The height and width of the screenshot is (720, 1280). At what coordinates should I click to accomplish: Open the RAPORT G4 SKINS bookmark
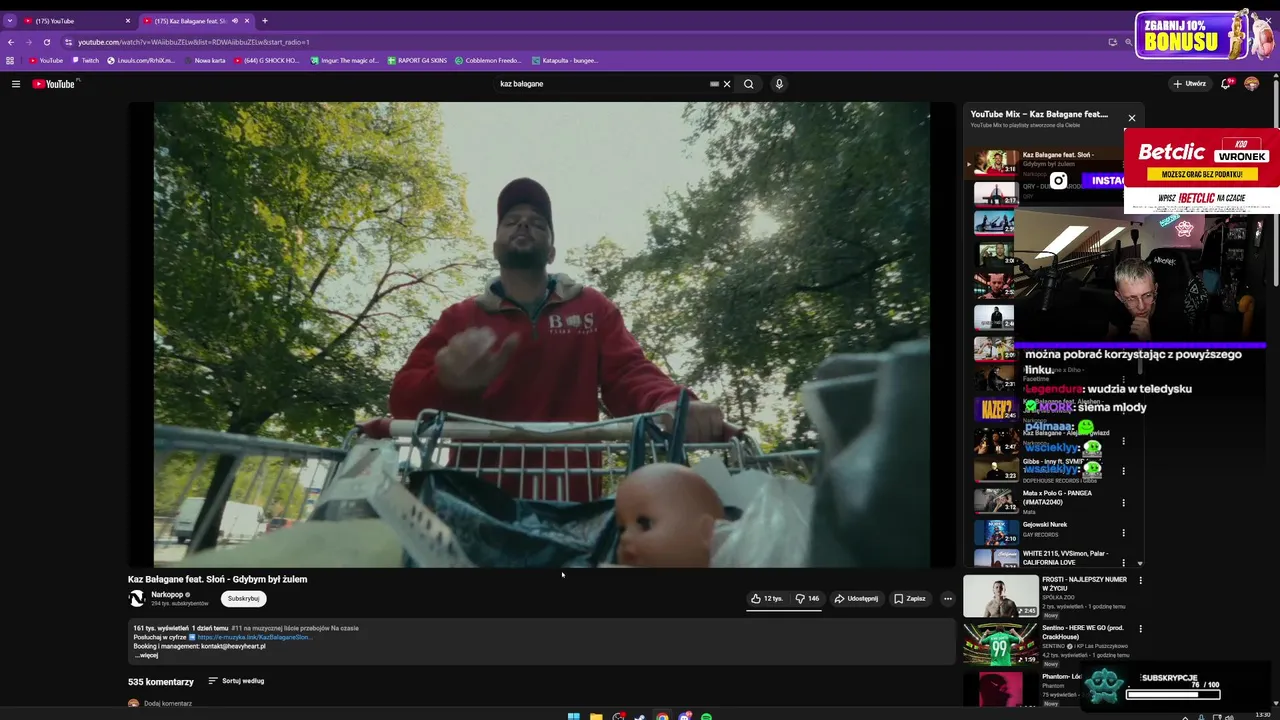click(x=417, y=60)
